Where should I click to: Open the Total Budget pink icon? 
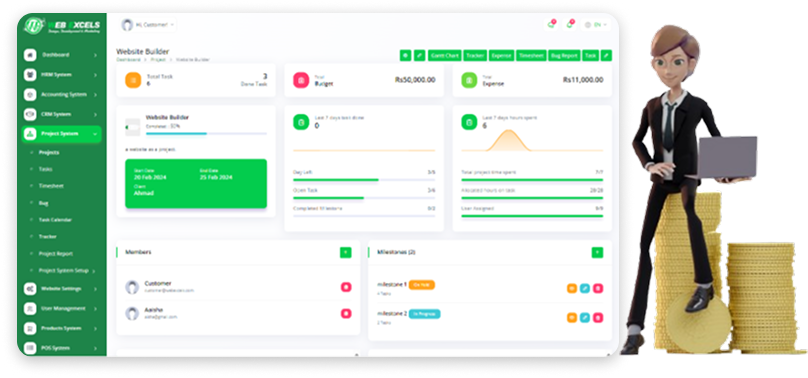tap(301, 80)
